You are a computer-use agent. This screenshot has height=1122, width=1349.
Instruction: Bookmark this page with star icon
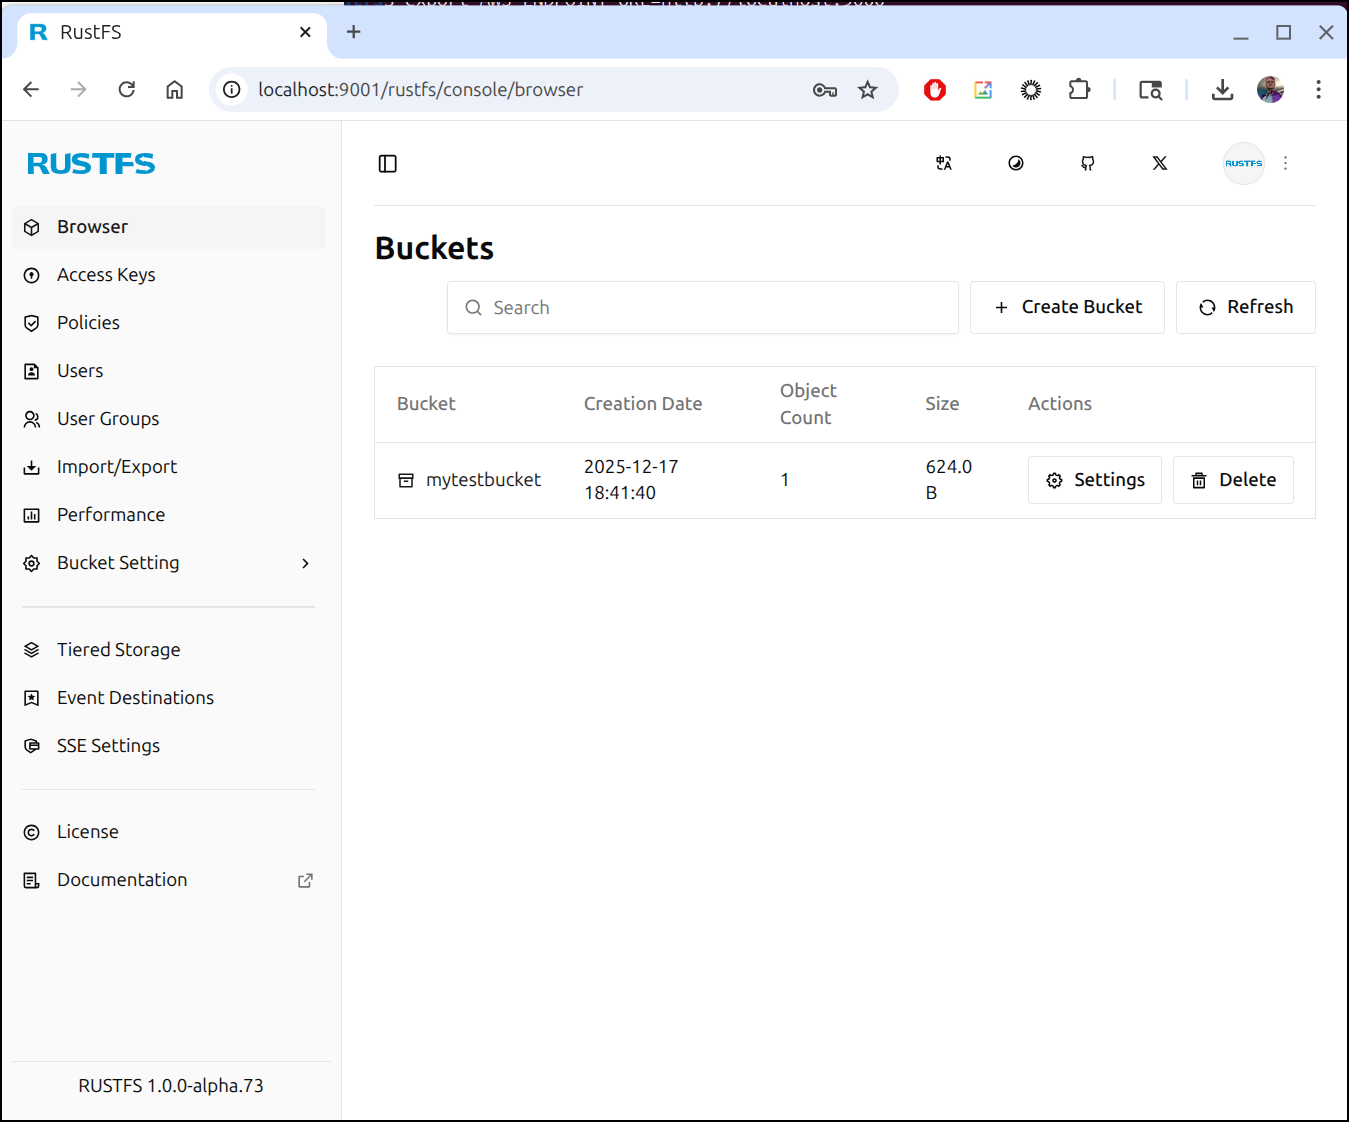[867, 90]
